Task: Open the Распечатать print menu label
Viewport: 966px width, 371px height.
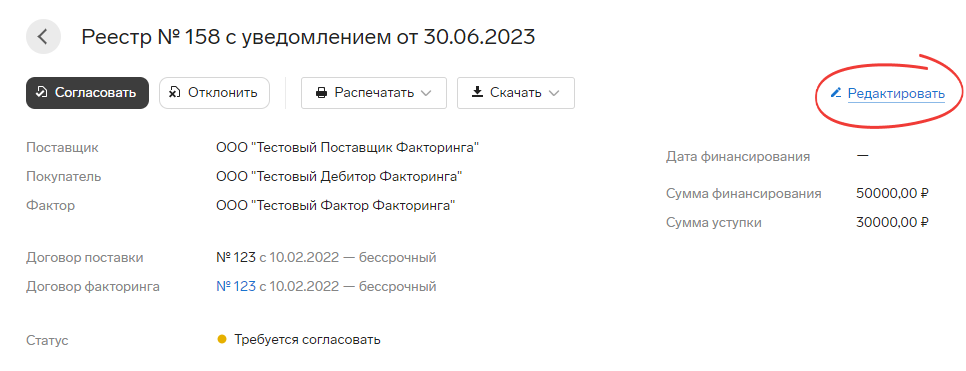Action: pos(374,93)
